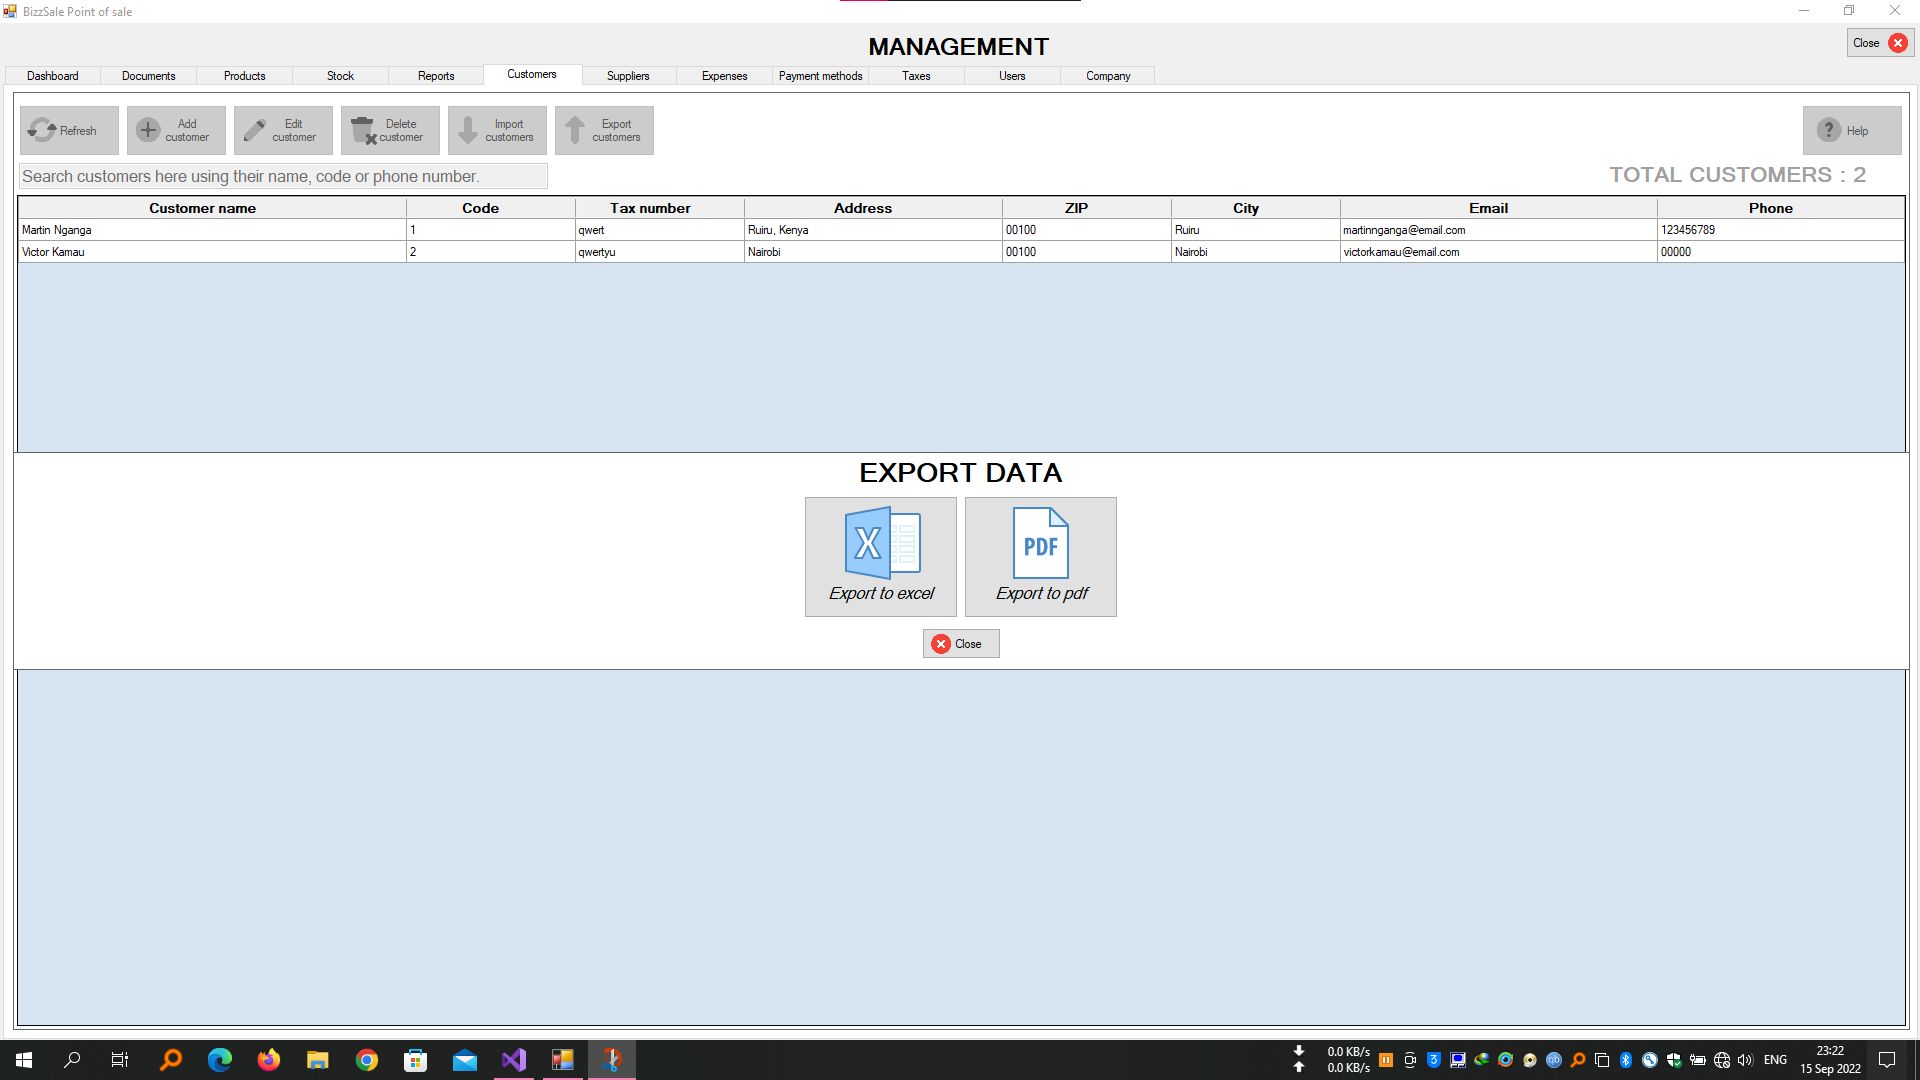Open Help with the question mark button

coord(1851,130)
